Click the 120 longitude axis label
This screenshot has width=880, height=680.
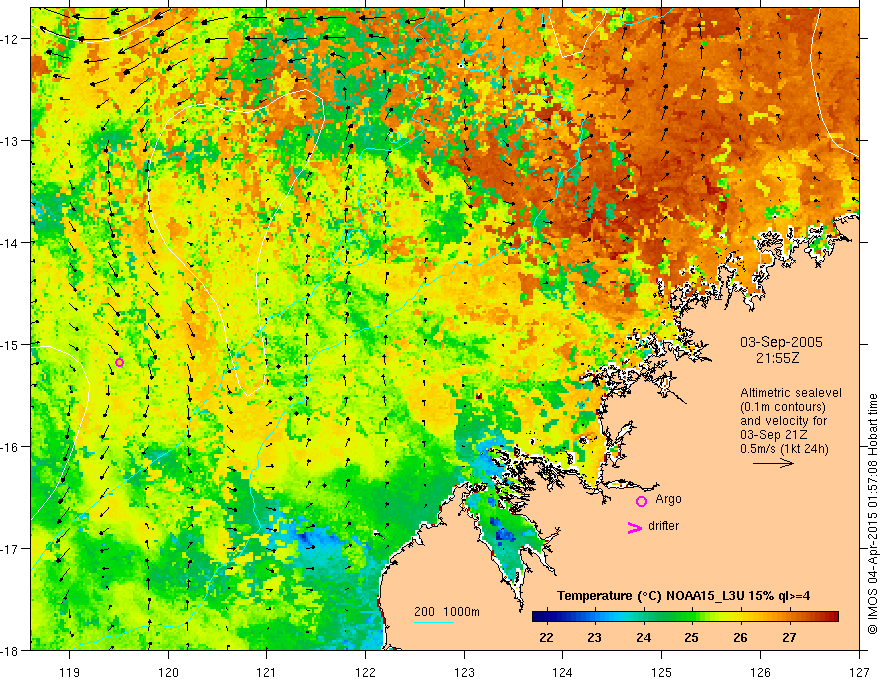tap(168, 672)
